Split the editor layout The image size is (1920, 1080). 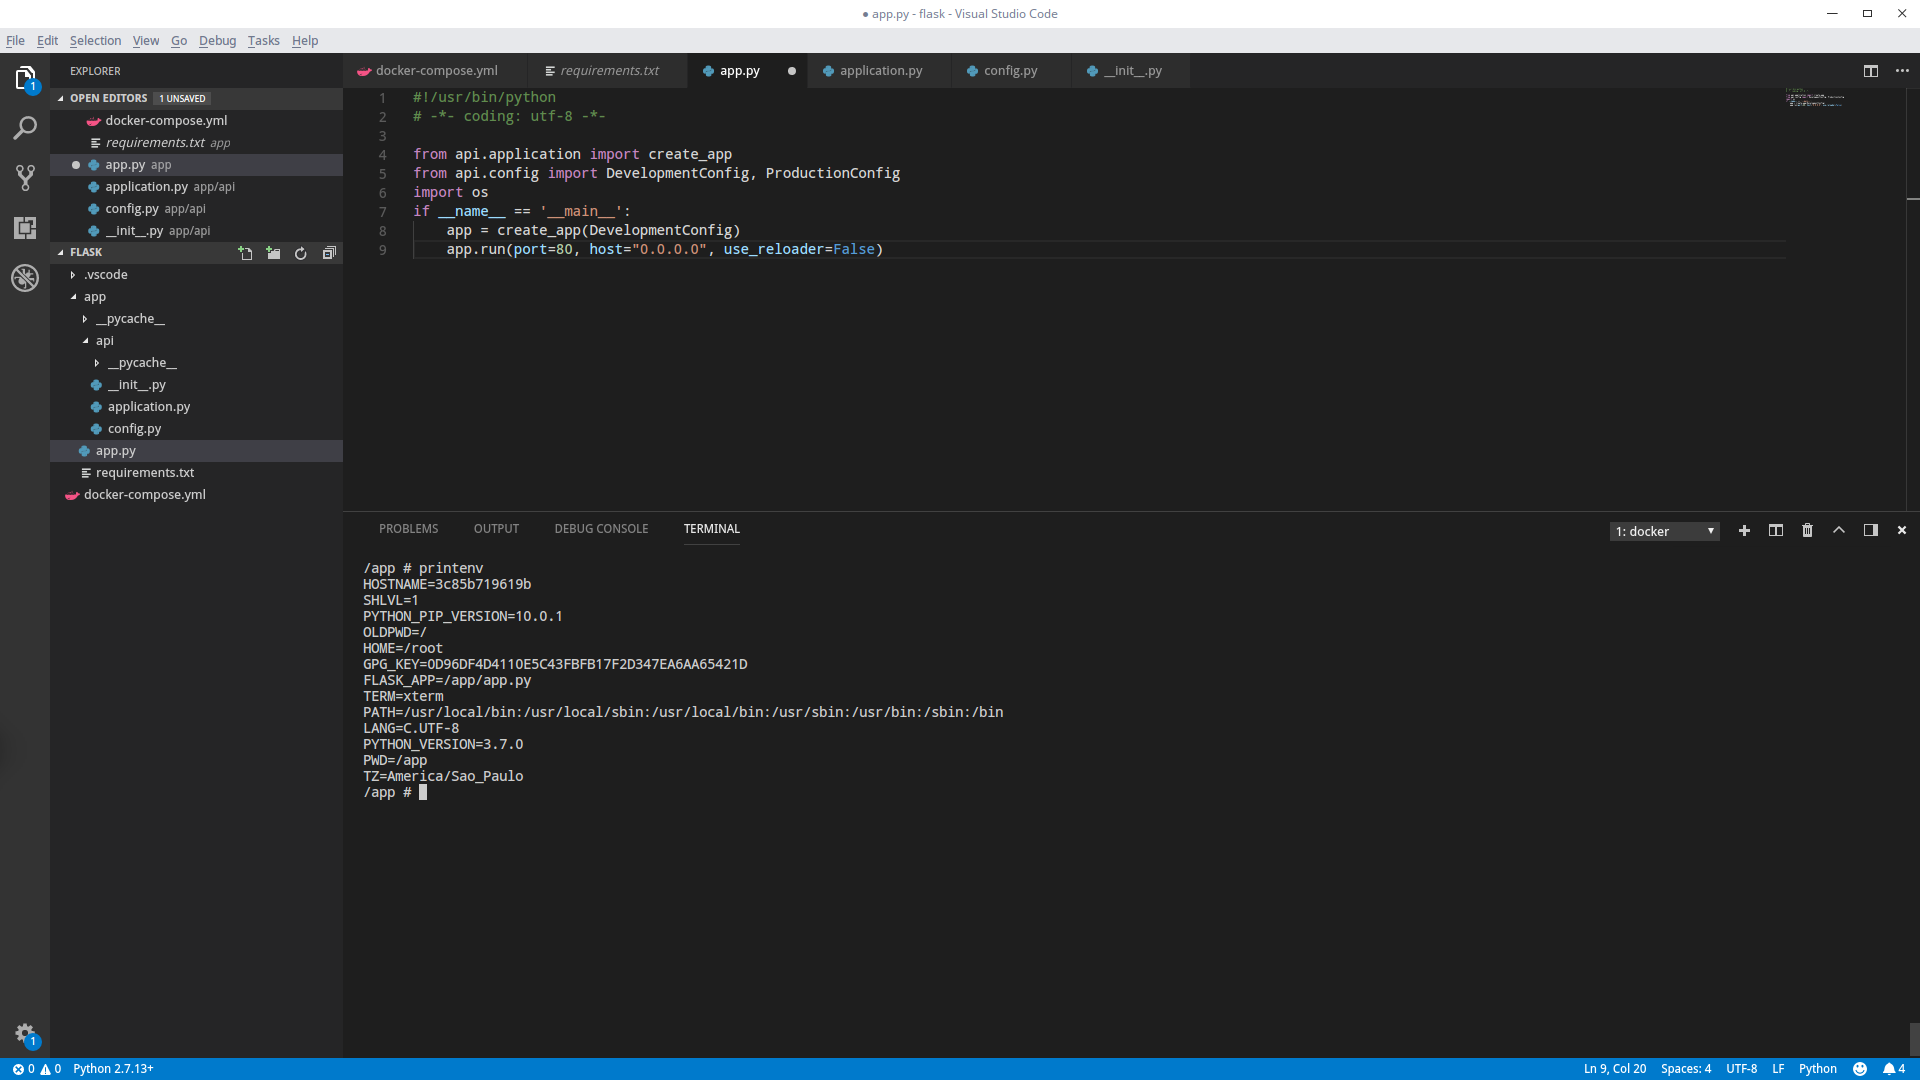coord(1871,71)
